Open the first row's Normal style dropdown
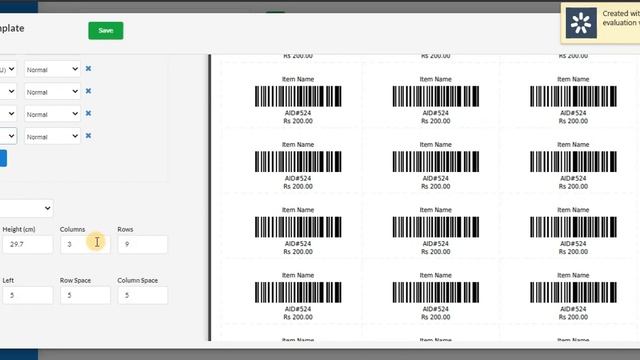 (52, 69)
